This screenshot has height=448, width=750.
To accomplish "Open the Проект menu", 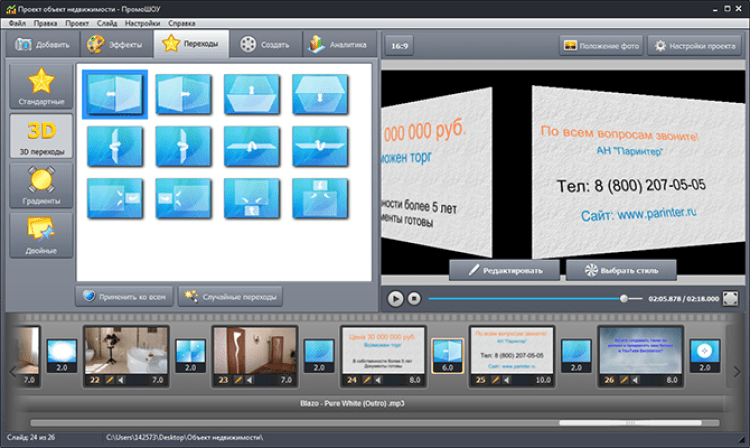I will pyautogui.click(x=77, y=23).
